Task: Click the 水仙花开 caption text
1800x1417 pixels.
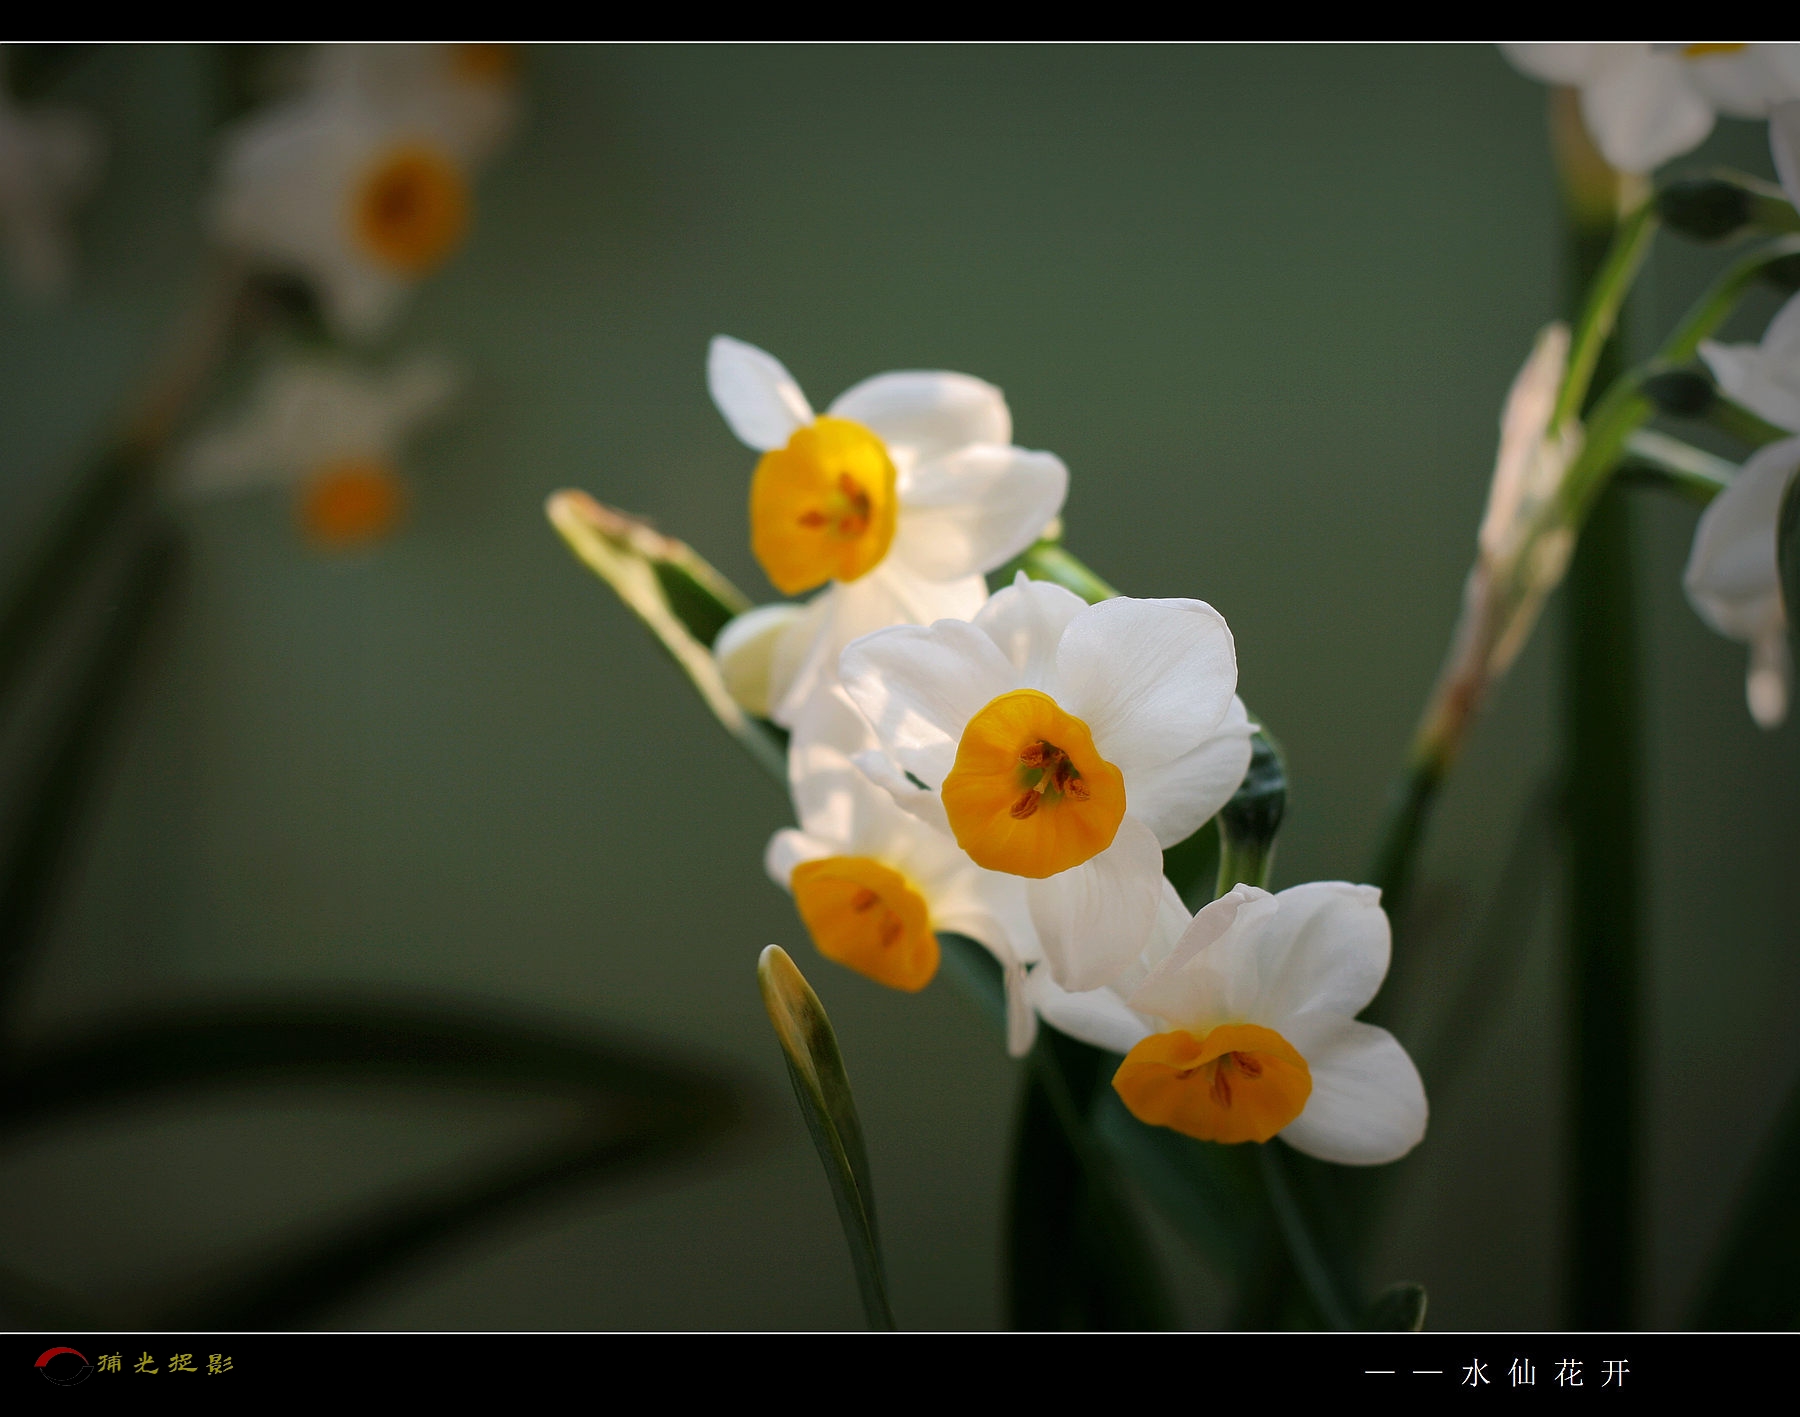Action: [1545, 1373]
